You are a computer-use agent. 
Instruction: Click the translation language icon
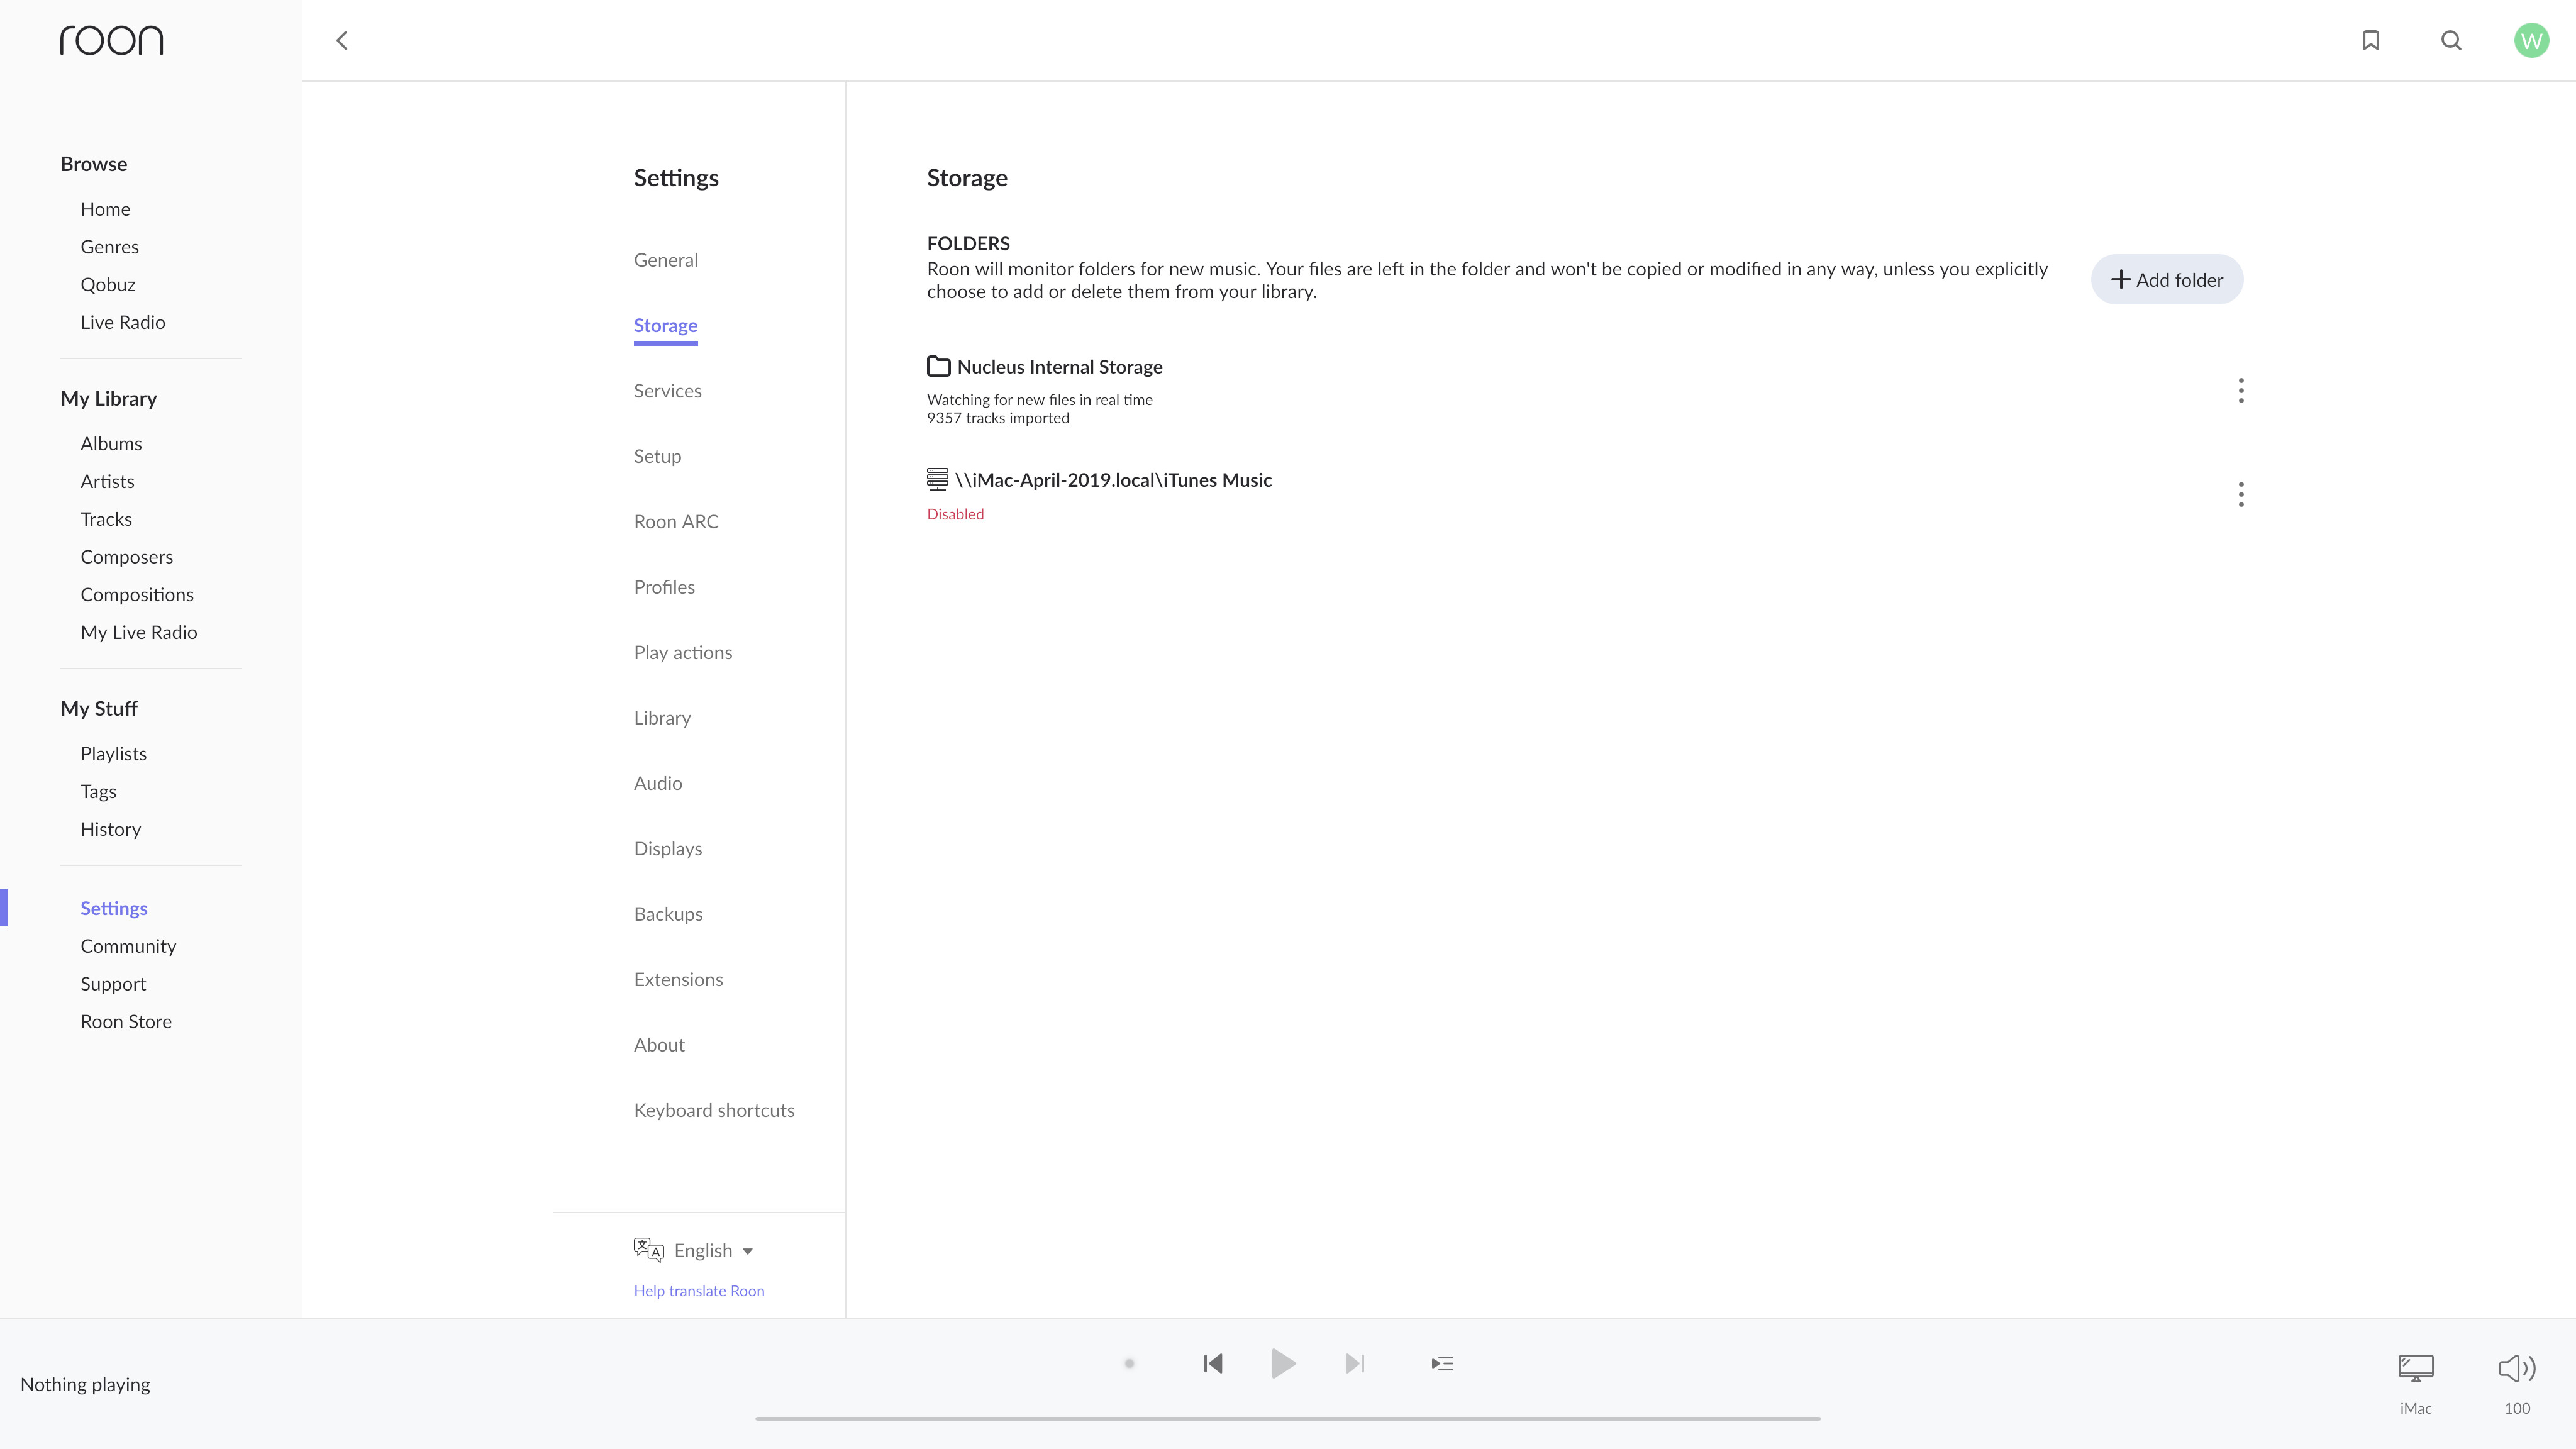click(648, 1249)
